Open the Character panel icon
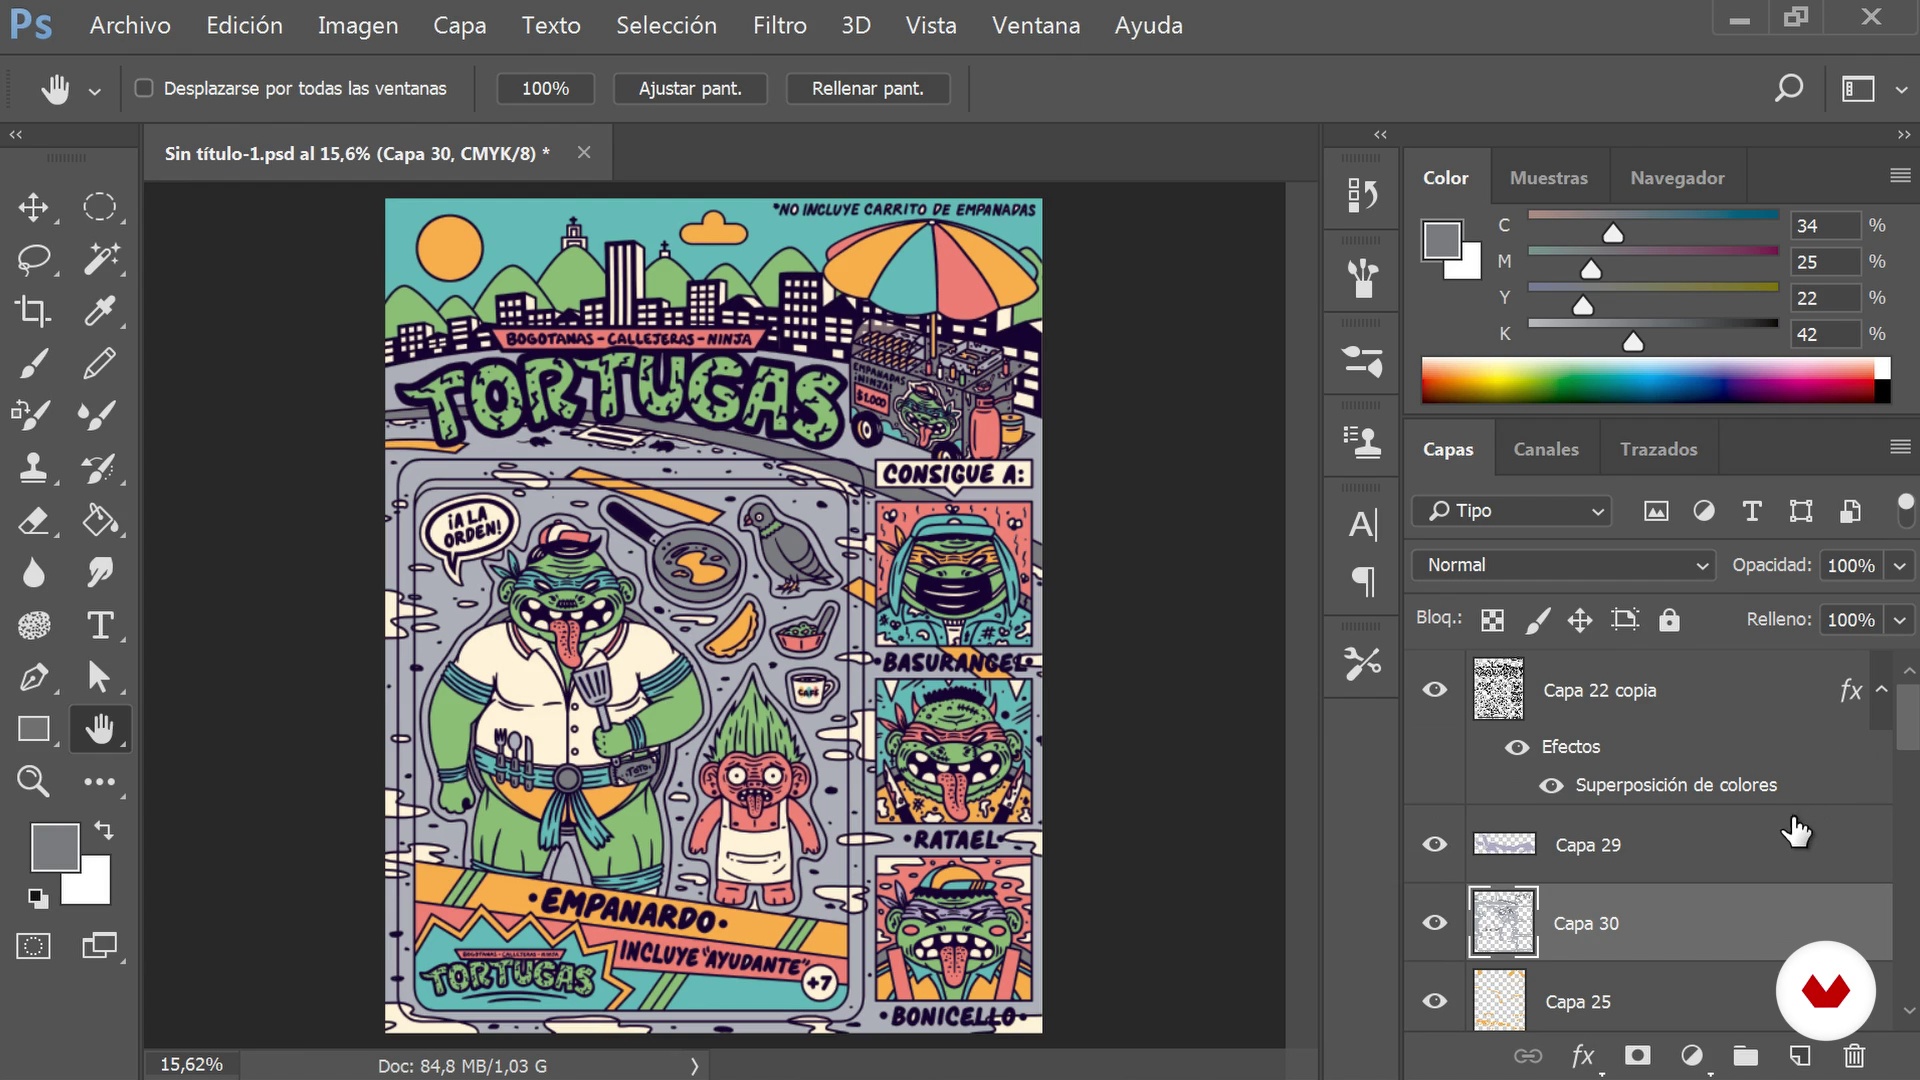This screenshot has height=1080, width=1920. click(x=1362, y=524)
